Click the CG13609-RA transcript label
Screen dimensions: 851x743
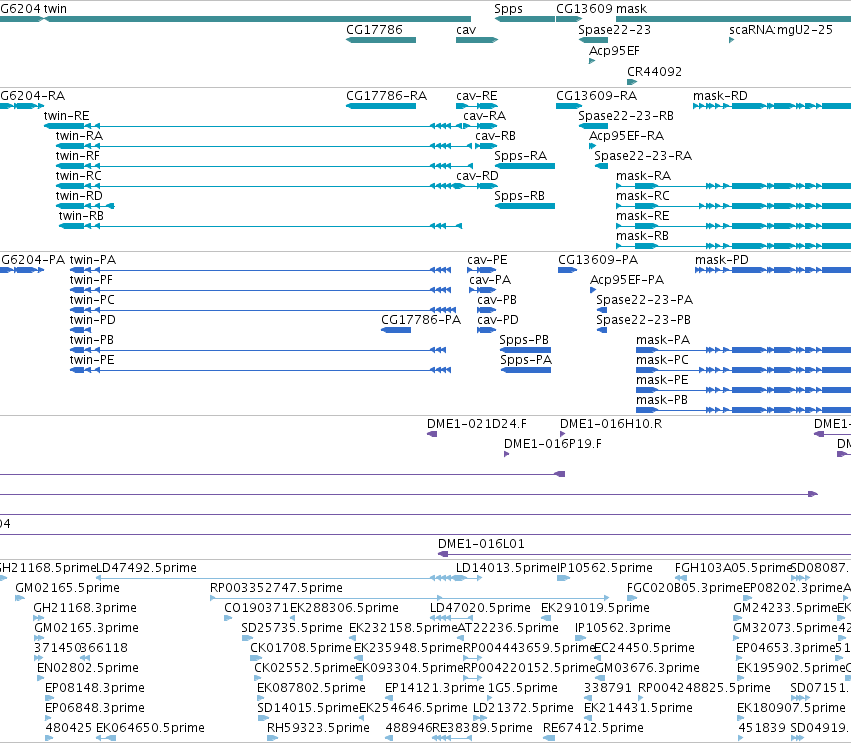coord(596,96)
